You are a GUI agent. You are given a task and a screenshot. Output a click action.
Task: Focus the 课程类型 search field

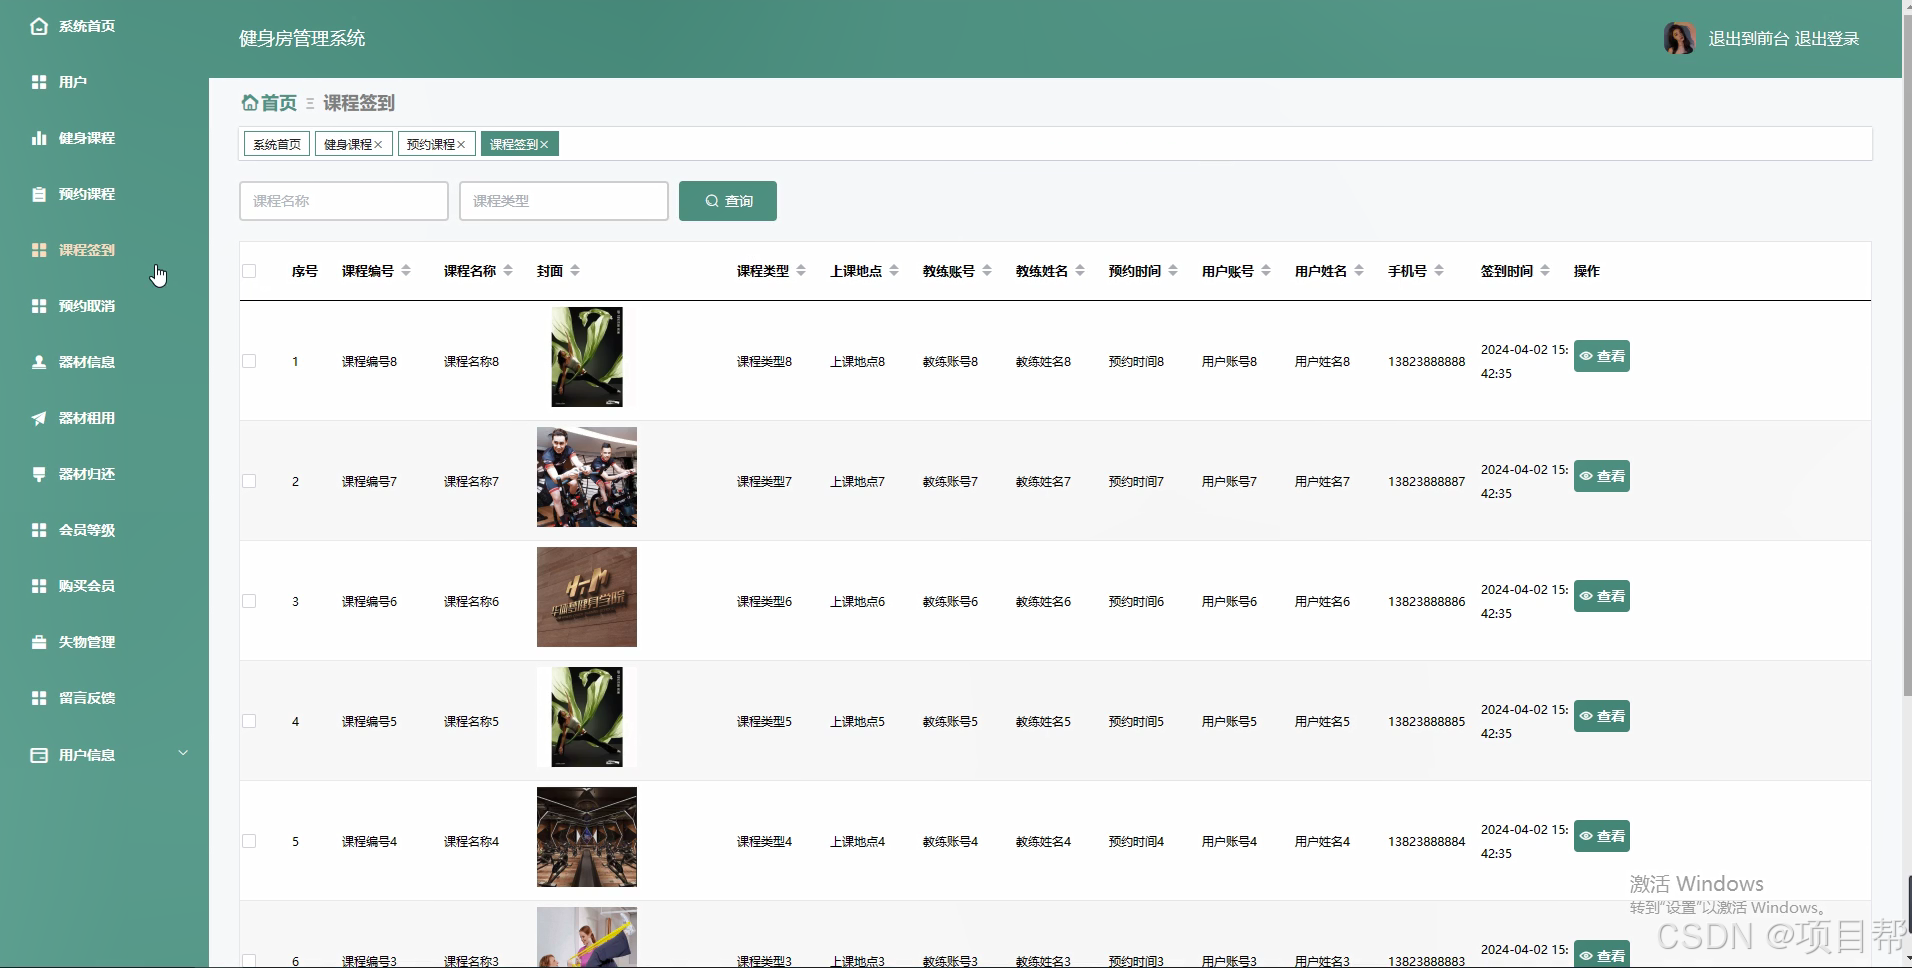pyautogui.click(x=564, y=201)
